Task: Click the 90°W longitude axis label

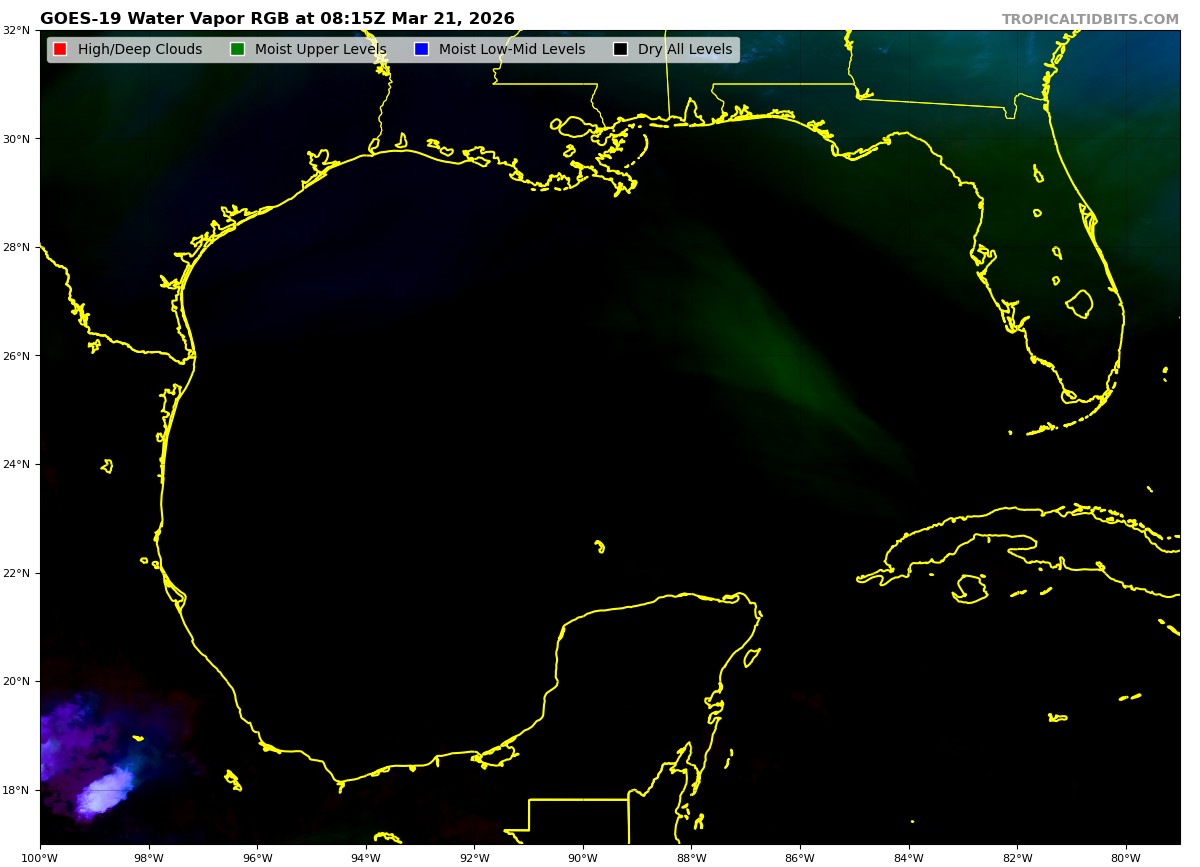Action: [583, 857]
